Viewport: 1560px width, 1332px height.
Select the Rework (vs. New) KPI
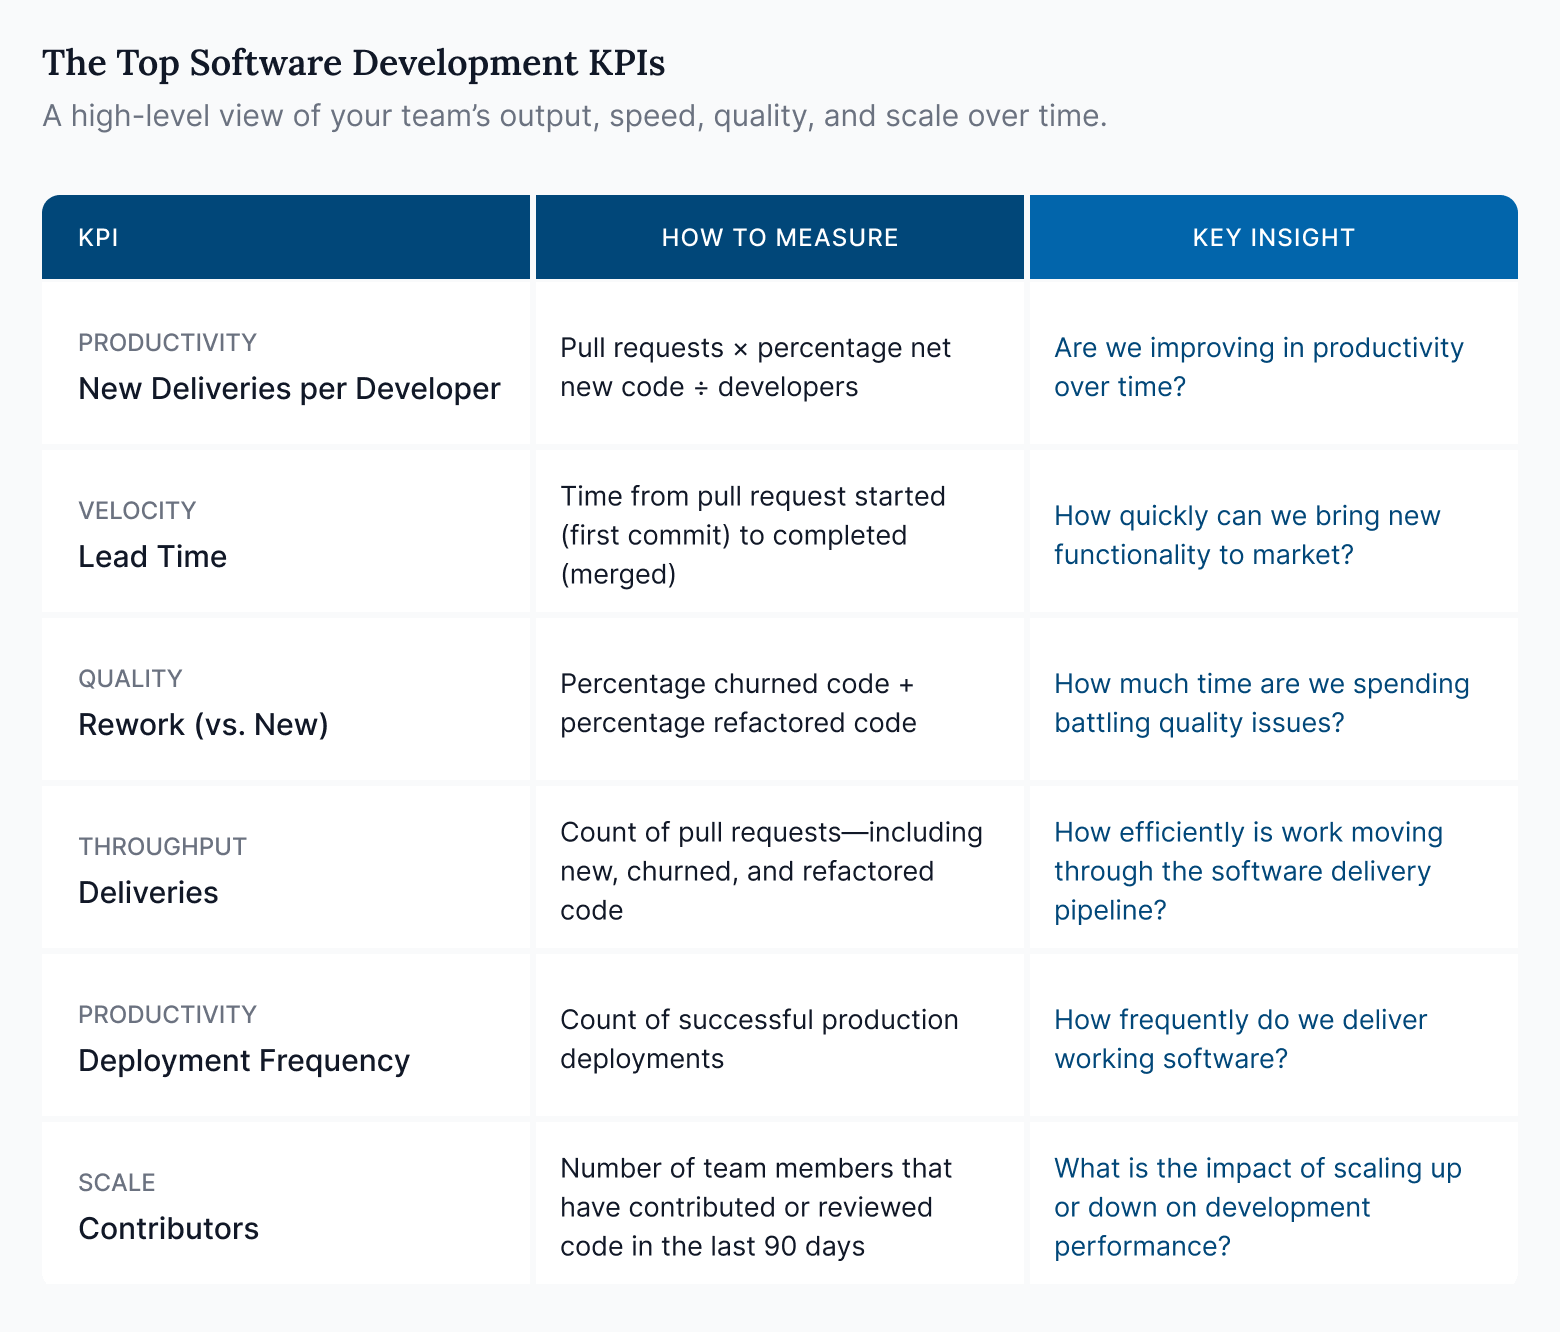pos(203,725)
